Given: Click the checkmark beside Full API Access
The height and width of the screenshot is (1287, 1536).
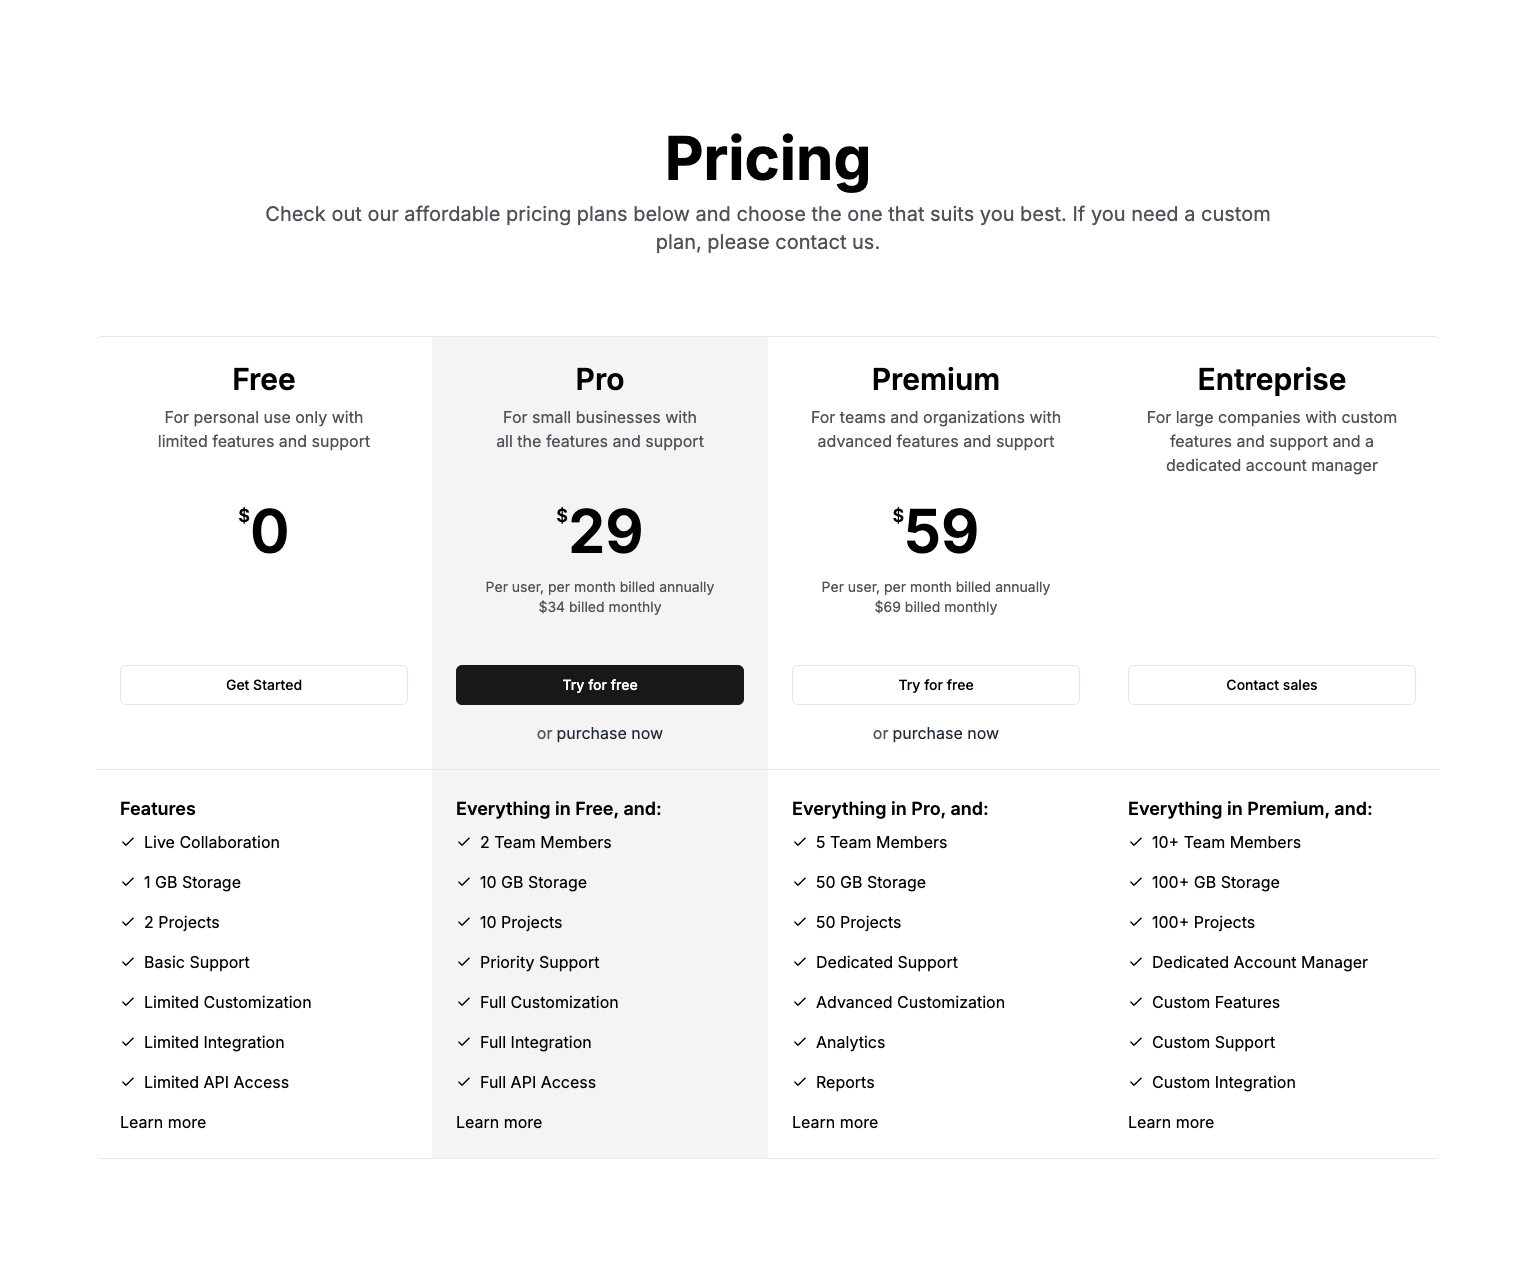Looking at the screenshot, I should [464, 1082].
